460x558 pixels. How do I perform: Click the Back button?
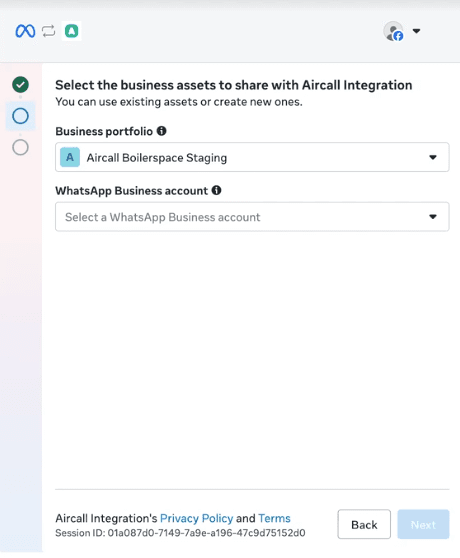(x=364, y=525)
